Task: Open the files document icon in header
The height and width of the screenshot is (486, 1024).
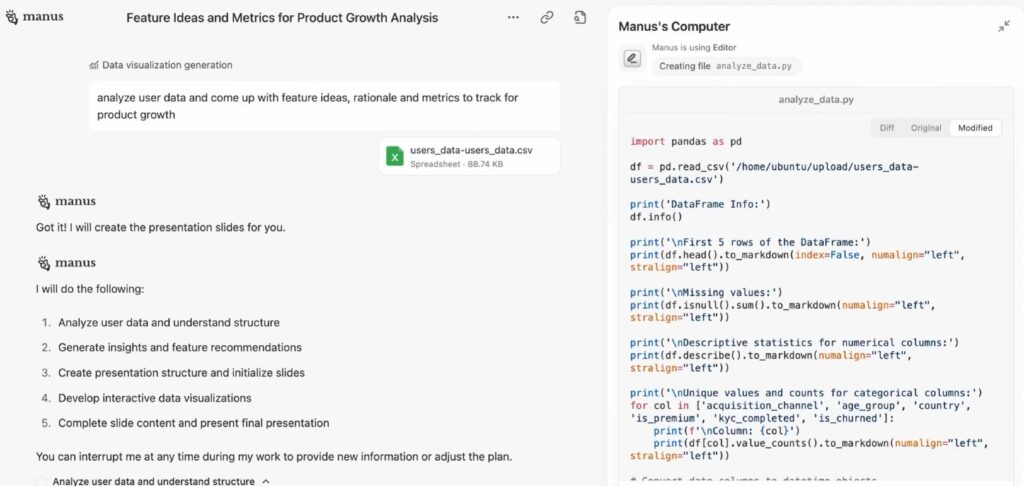Action: tap(579, 18)
